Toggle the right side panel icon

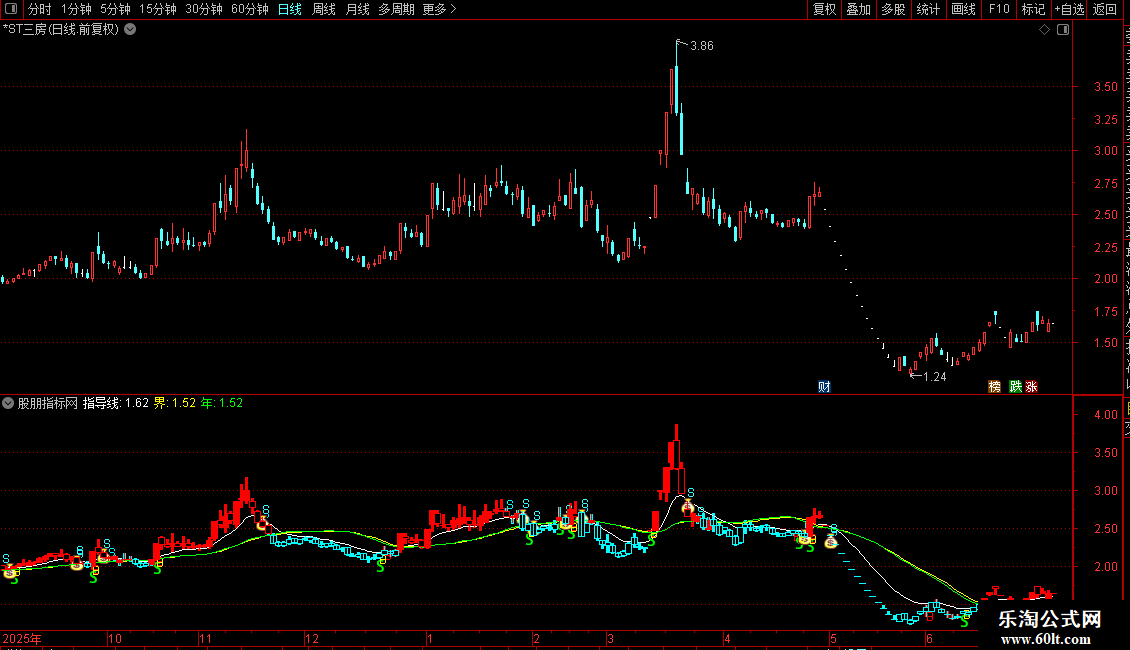pyautogui.click(x=1063, y=30)
